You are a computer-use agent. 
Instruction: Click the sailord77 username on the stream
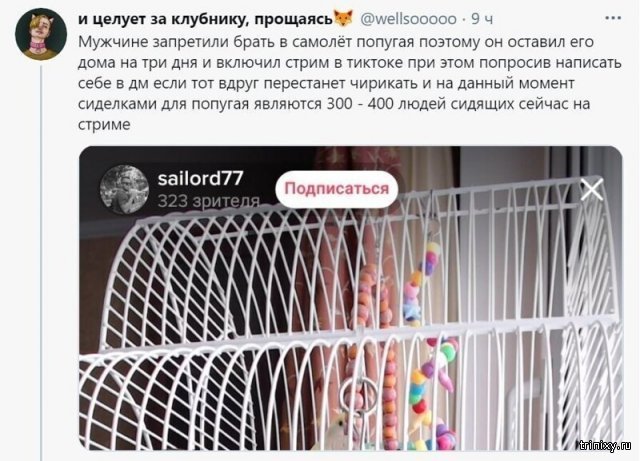tap(200, 178)
